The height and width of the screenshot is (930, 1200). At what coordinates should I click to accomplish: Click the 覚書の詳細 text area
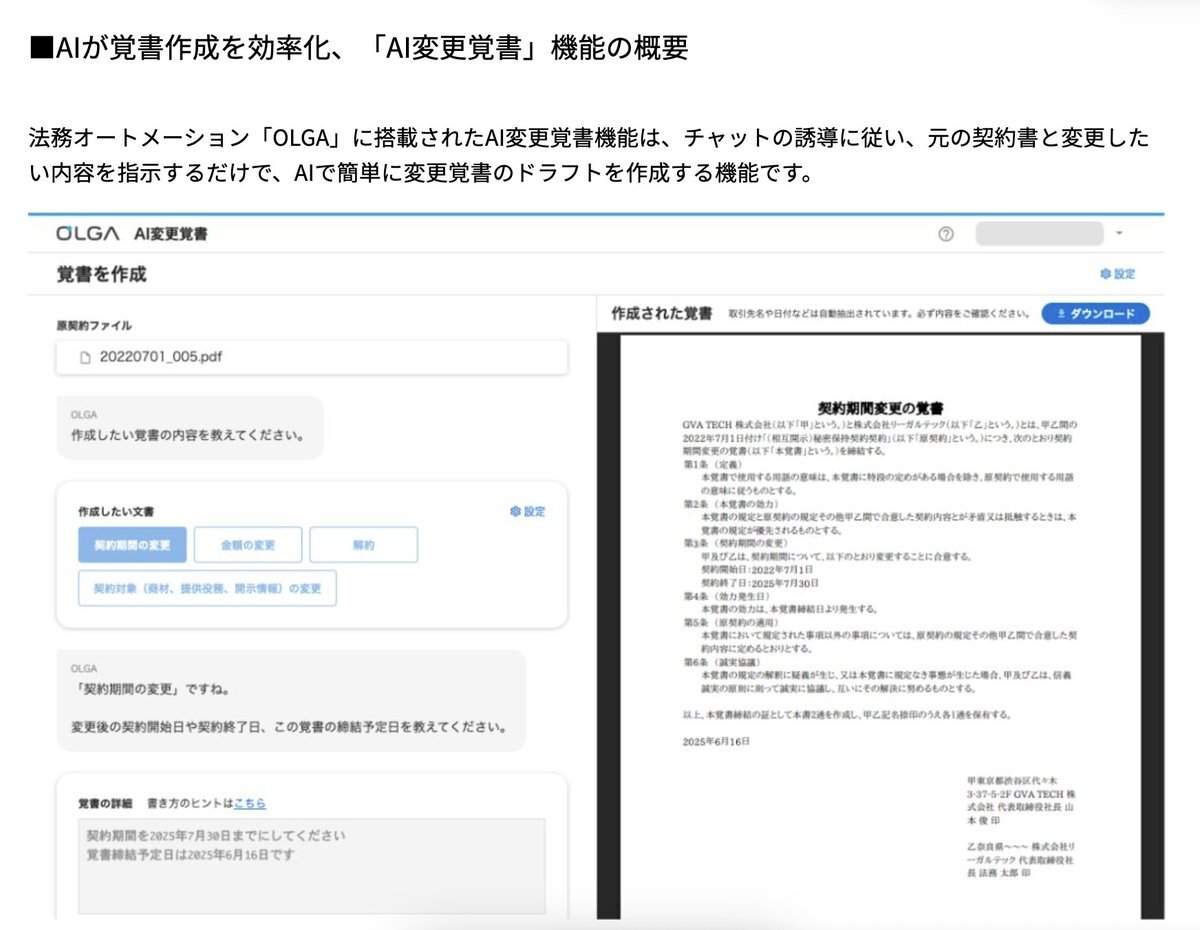point(312,867)
